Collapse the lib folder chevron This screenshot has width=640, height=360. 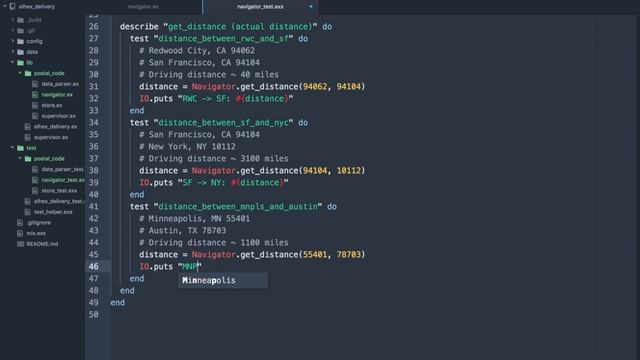tap(13, 62)
